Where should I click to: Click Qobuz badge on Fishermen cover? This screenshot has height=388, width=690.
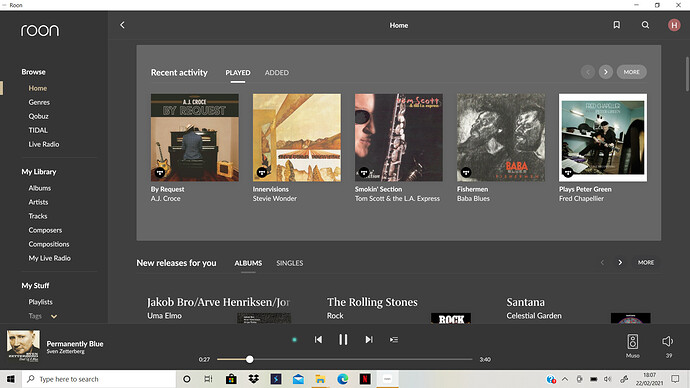(466, 172)
